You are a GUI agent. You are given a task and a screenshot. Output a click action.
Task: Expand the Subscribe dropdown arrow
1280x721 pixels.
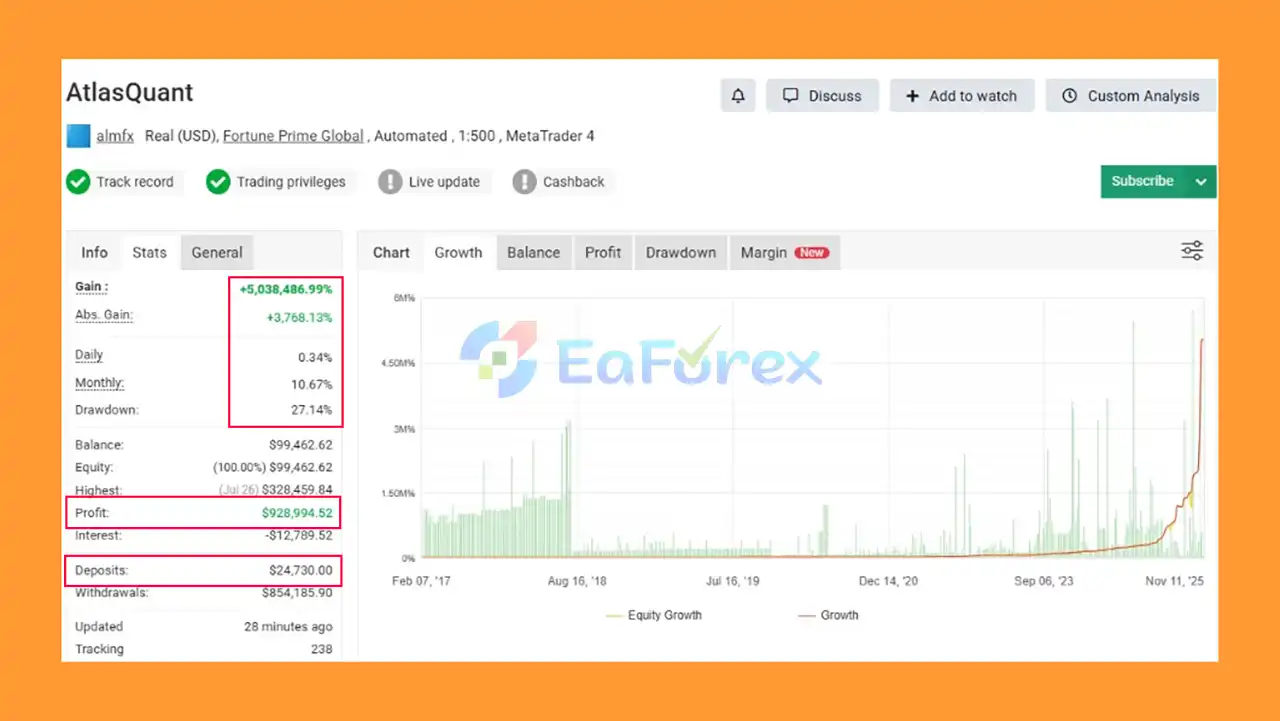click(x=1201, y=182)
